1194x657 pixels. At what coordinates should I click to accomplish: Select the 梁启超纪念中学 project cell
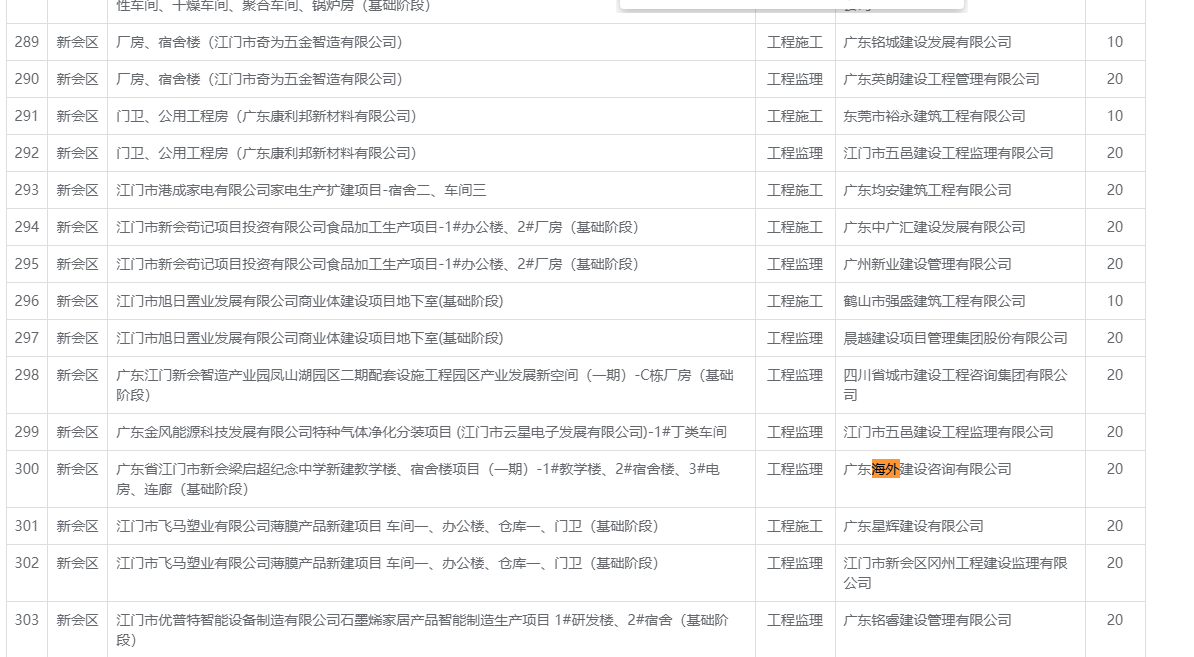417,479
